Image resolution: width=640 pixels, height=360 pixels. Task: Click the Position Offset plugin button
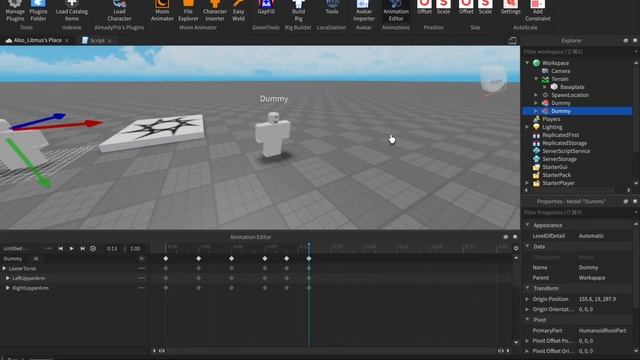click(424, 7)
